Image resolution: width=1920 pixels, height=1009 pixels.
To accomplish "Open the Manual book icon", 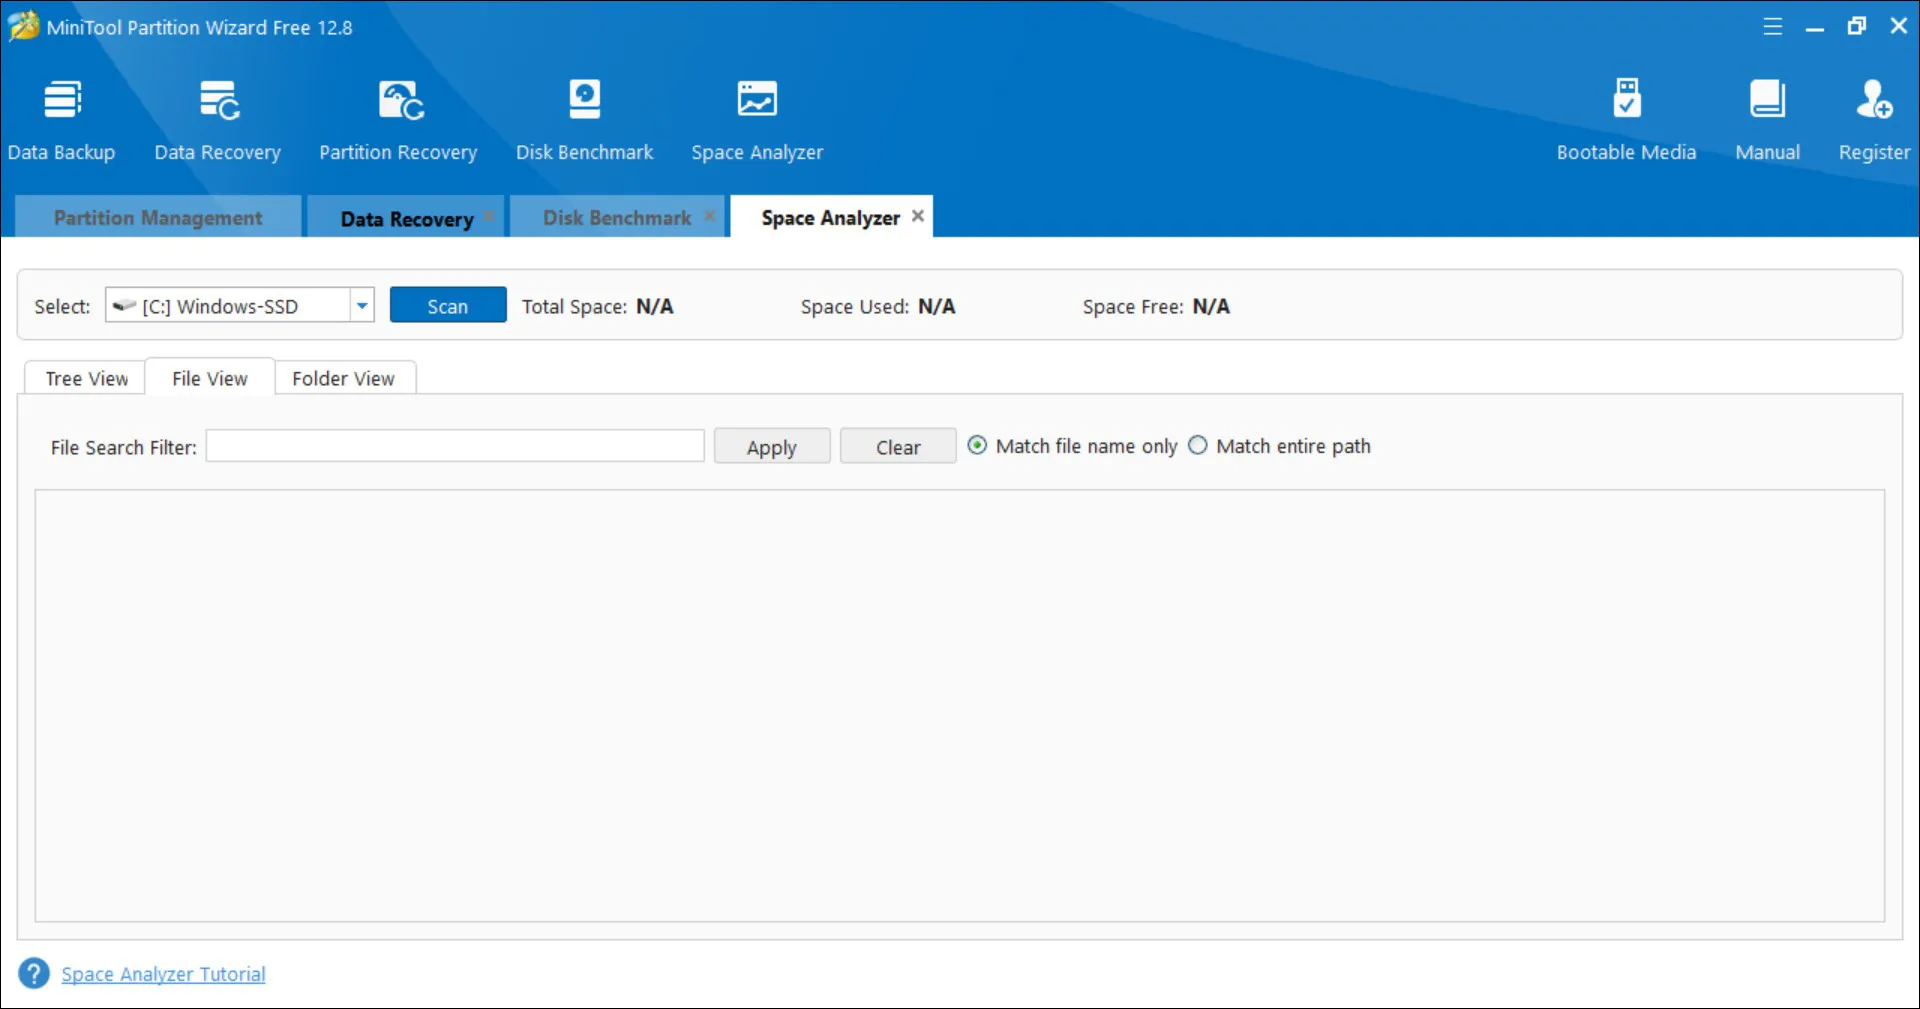I will [x=1767, y=101].
